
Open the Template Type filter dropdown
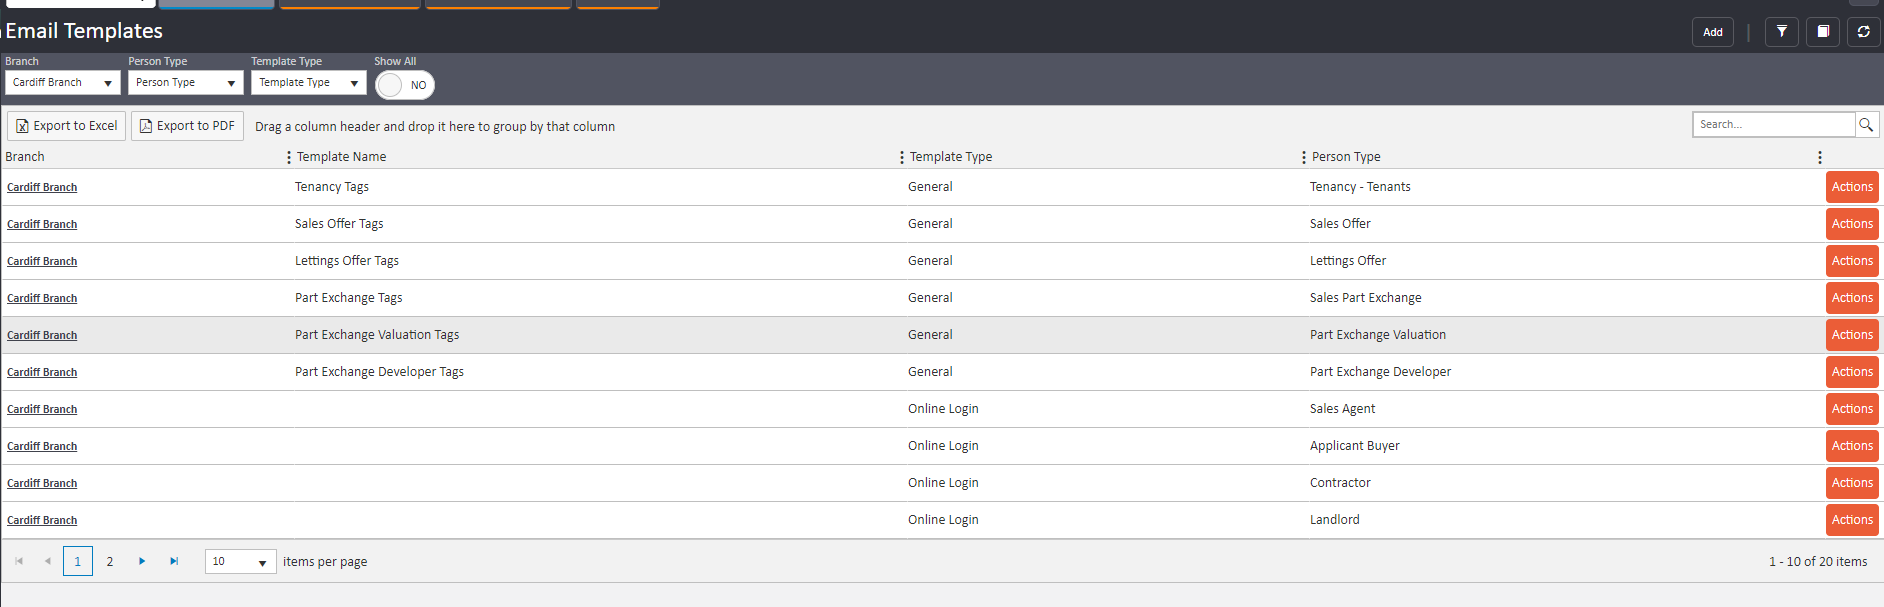point(308,83)
